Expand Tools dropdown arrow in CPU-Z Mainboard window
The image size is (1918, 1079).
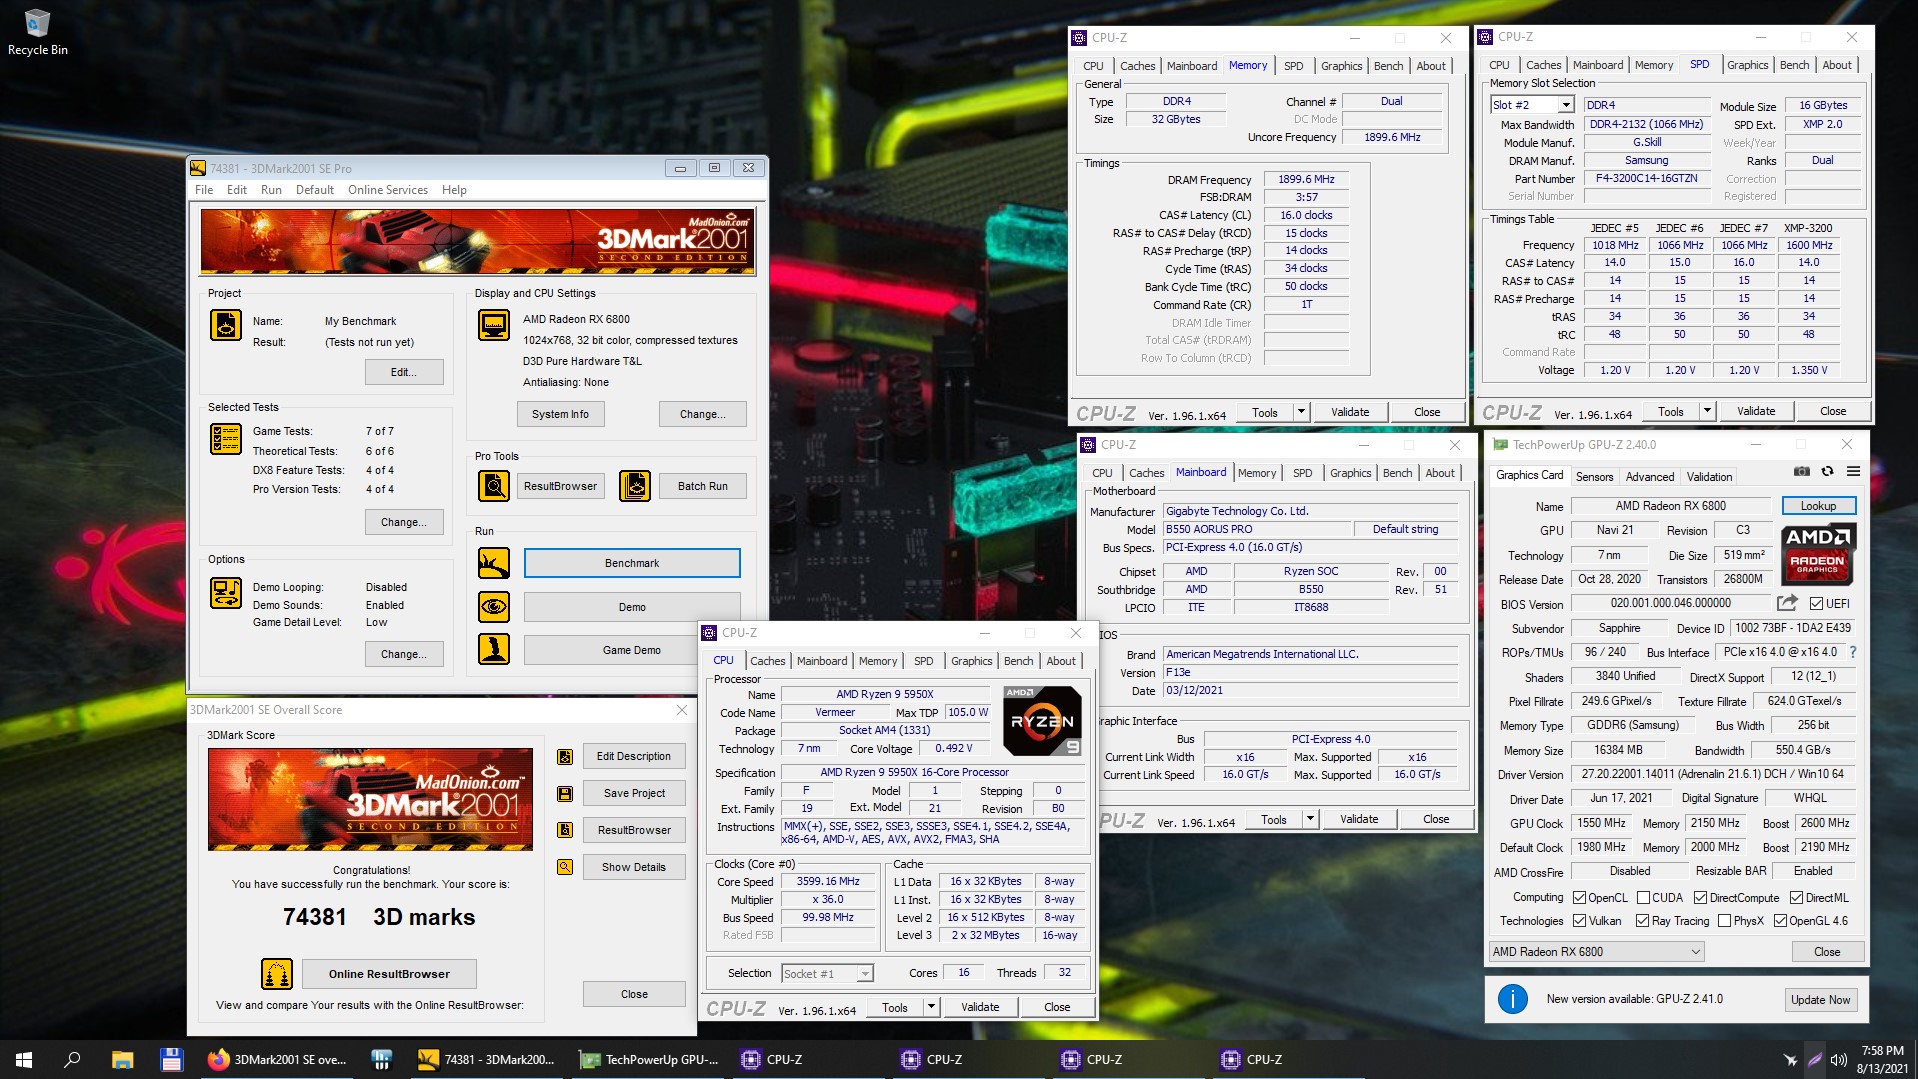click(x=1310, y=819)
